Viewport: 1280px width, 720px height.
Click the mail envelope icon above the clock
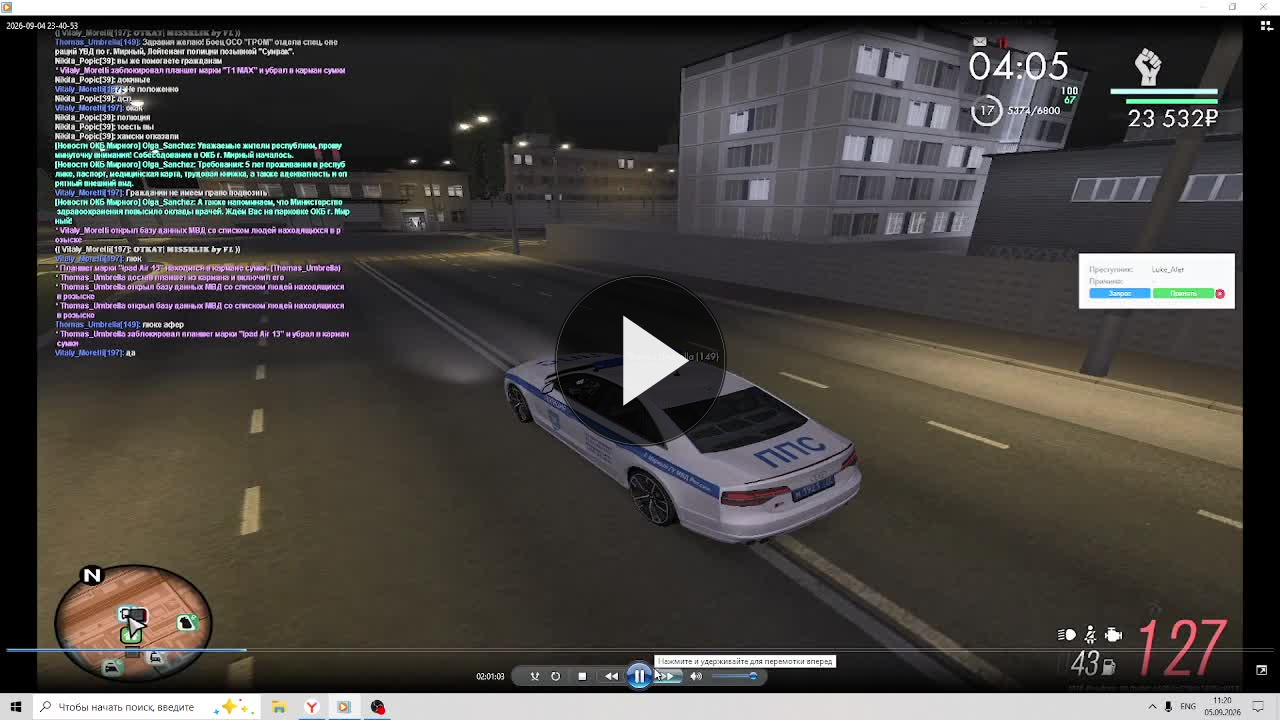(980, 42)
